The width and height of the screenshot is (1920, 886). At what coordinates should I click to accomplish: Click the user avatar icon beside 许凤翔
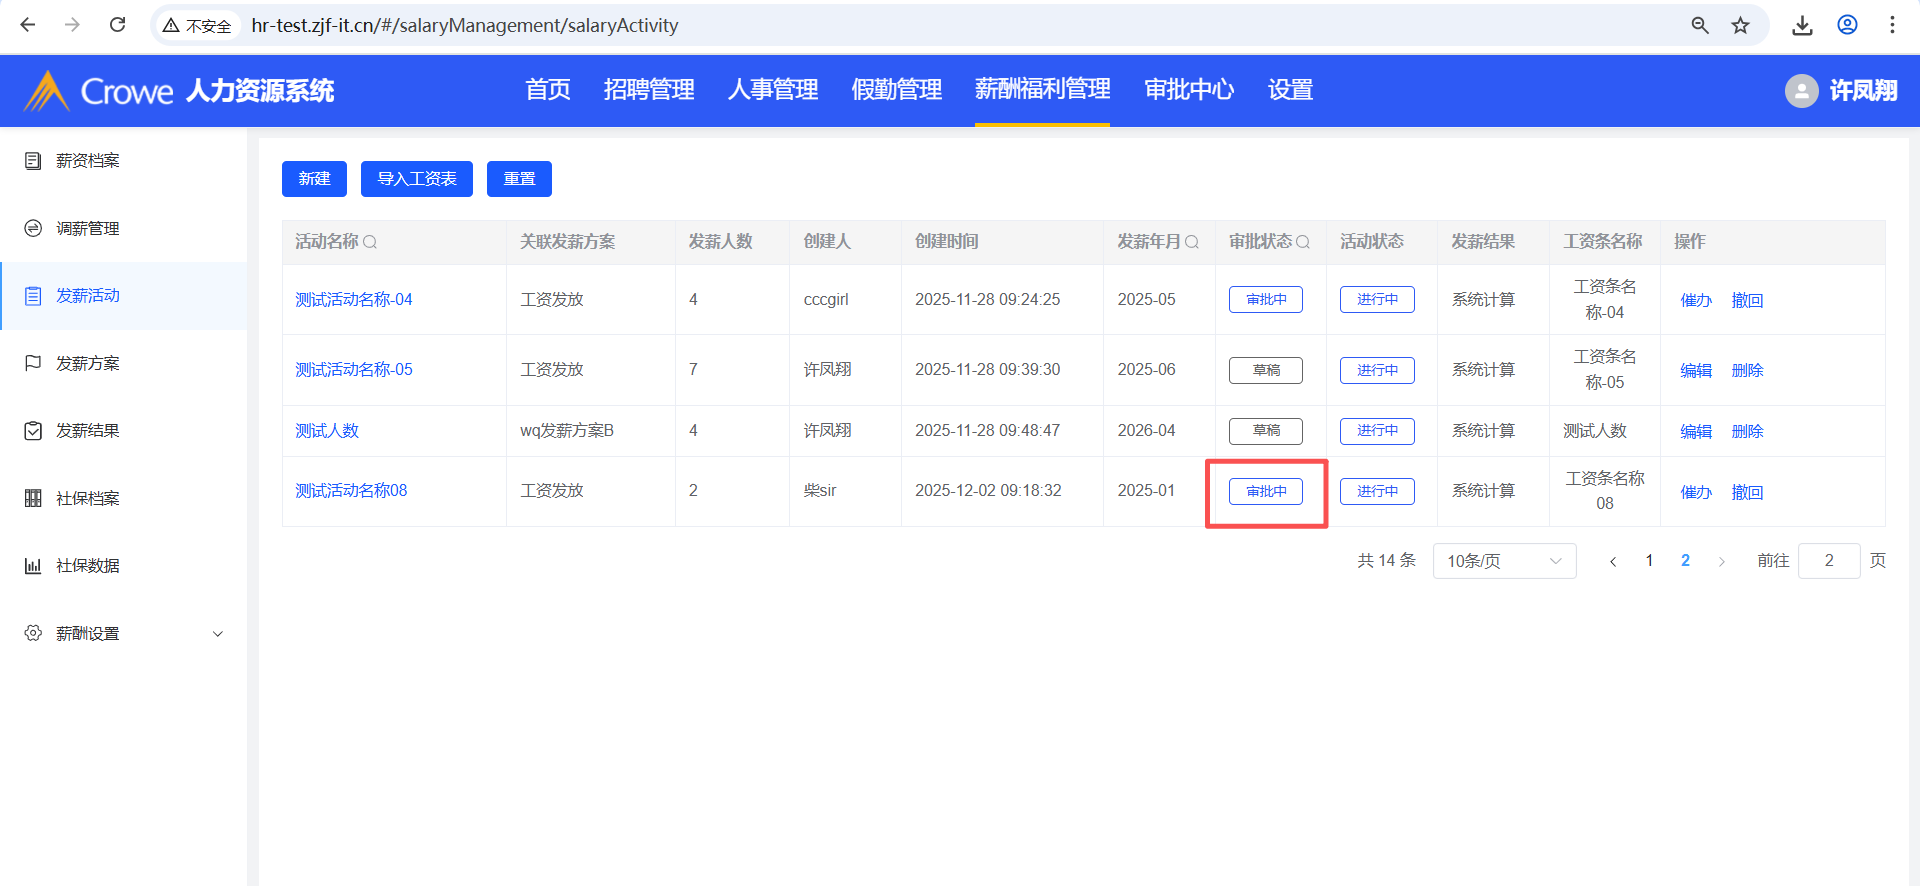(x=1801, y=91)
